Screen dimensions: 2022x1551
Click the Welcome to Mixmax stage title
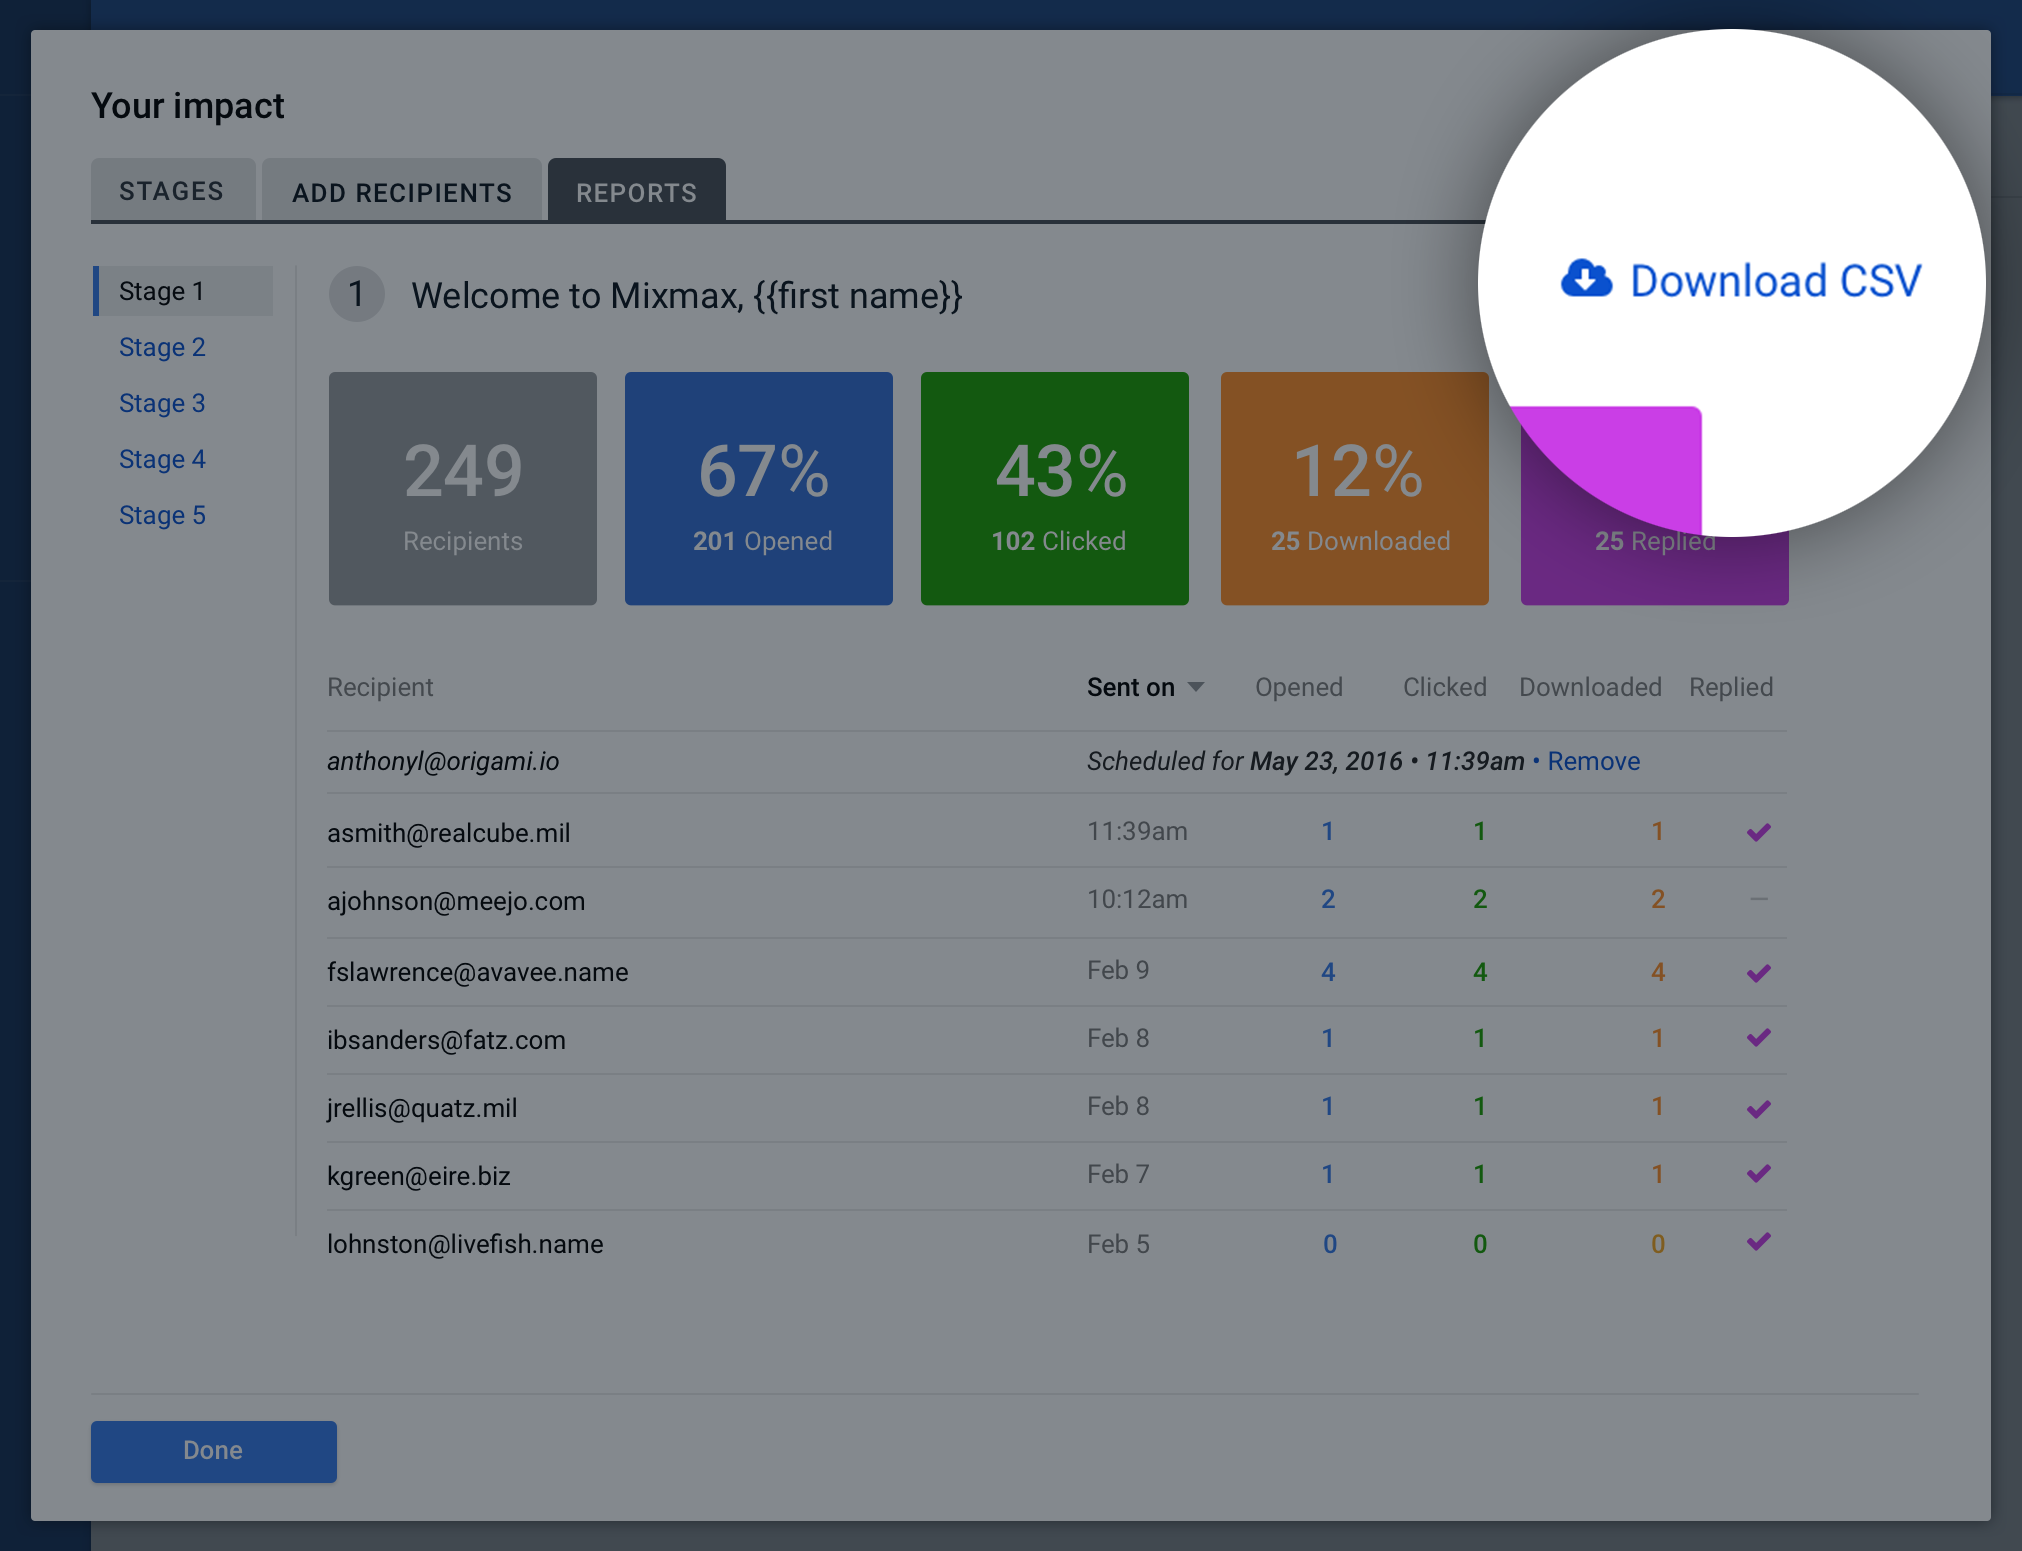point(687,296)
